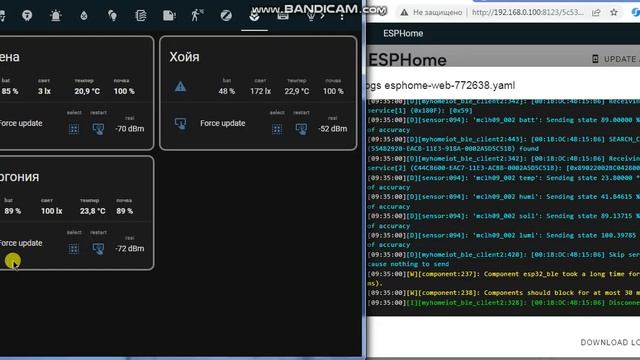Click the UPDATE ALL button in ESPHome
The image size is (640, 360).
point(617,59)
